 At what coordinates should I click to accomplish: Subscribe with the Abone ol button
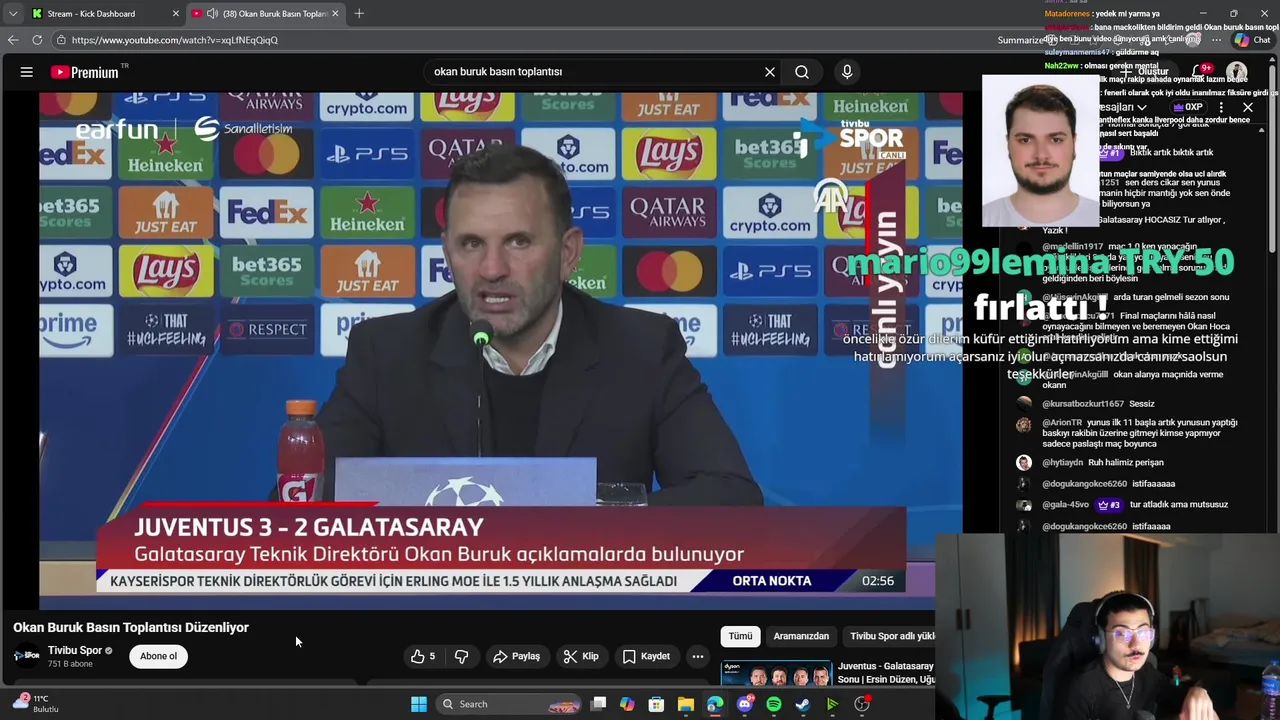[x=158, y=656]
